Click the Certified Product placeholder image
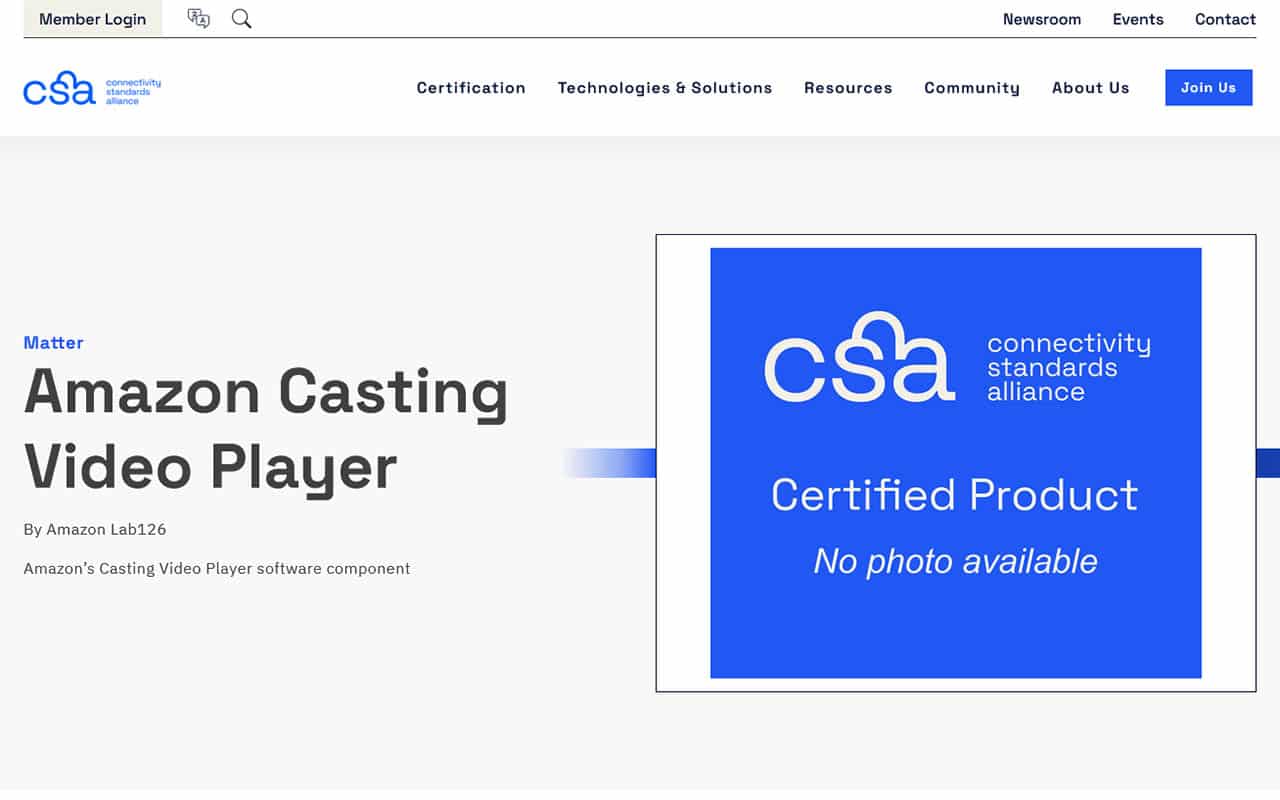Viewport: 1280px width, 800px height. (x=956, y=463)
